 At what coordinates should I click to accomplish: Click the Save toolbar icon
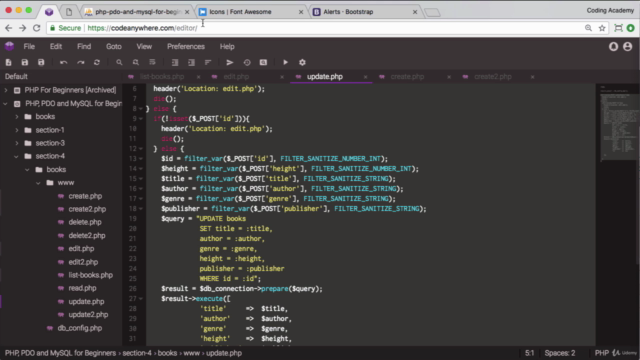point(24,62)
